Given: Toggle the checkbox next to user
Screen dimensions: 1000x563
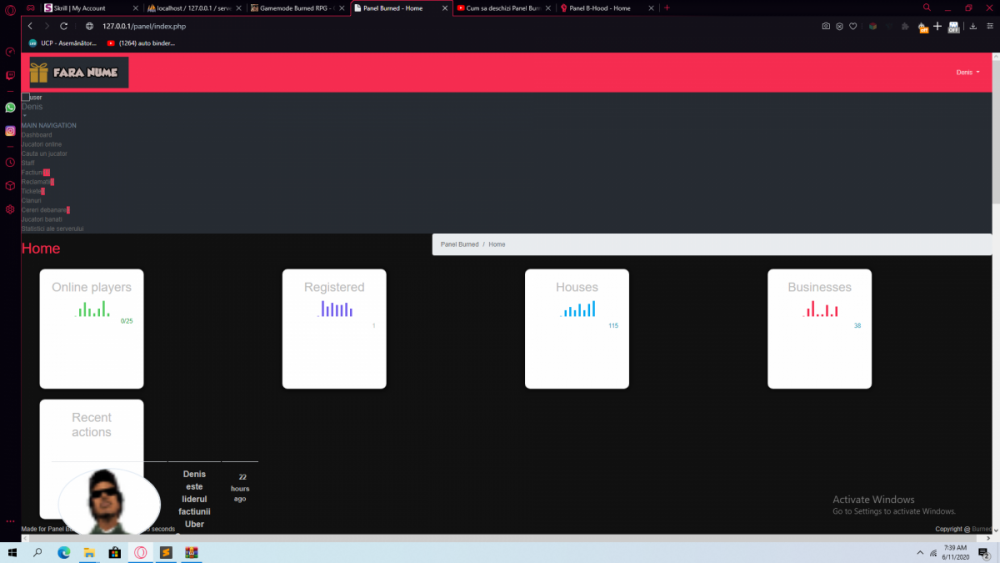Looking at the screenshot, I should 26,97.
